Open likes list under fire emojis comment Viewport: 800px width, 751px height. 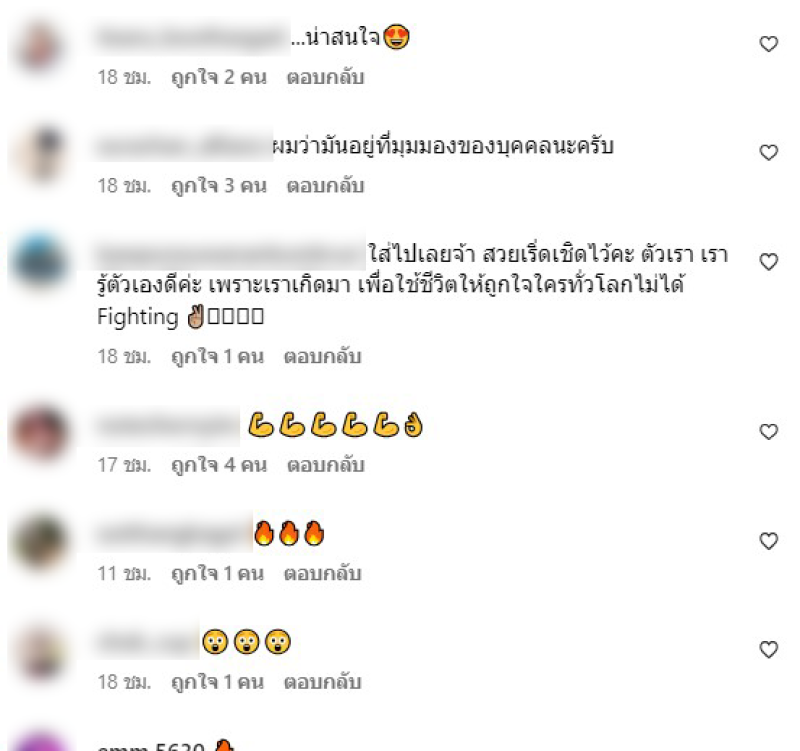(217, 574)
